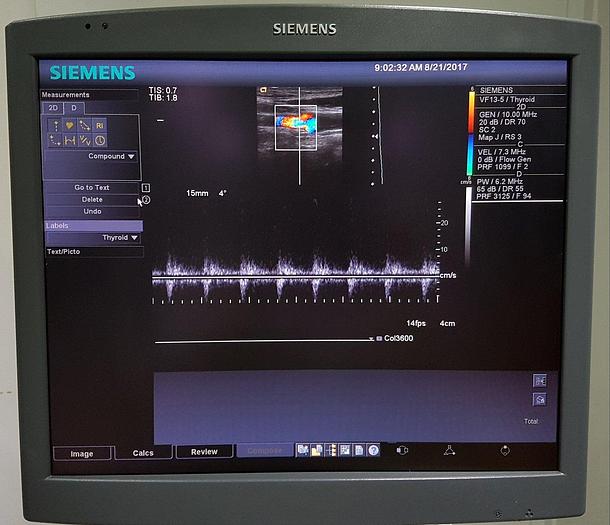Select the dotted curve trace measurement tool

55,140
